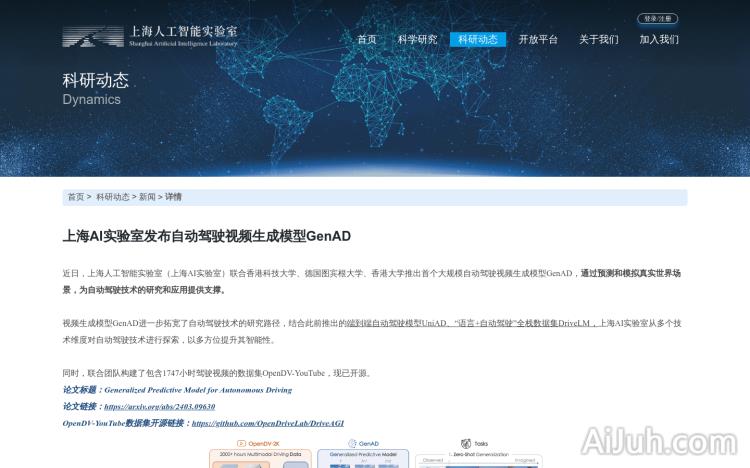Open the 首页 navigation menu item
The width and height of the screenshot is (750, 468).
pos(367,40)
